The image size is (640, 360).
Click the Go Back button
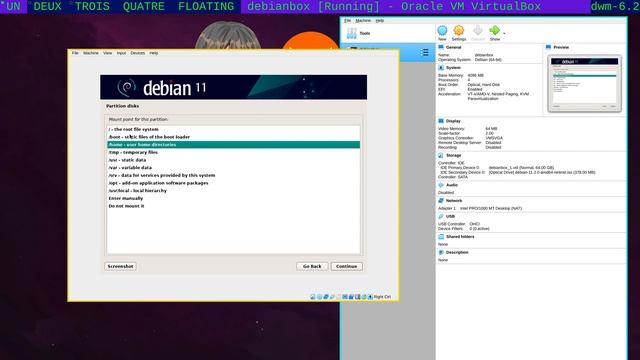[x=312, y=266]
